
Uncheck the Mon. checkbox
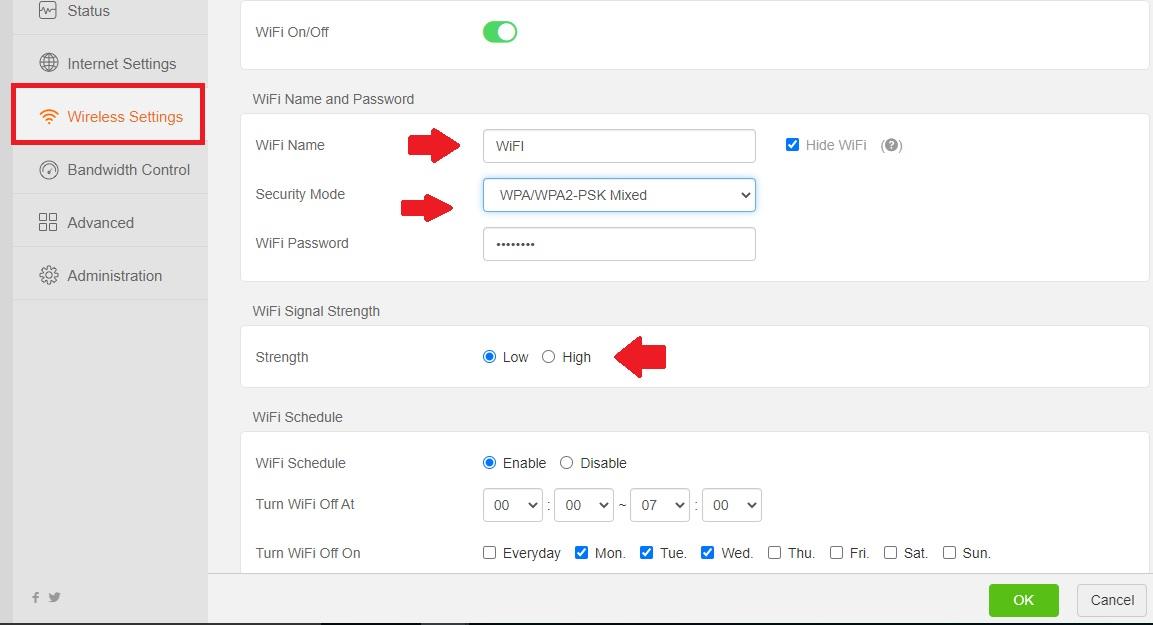(x=581, y=552)
